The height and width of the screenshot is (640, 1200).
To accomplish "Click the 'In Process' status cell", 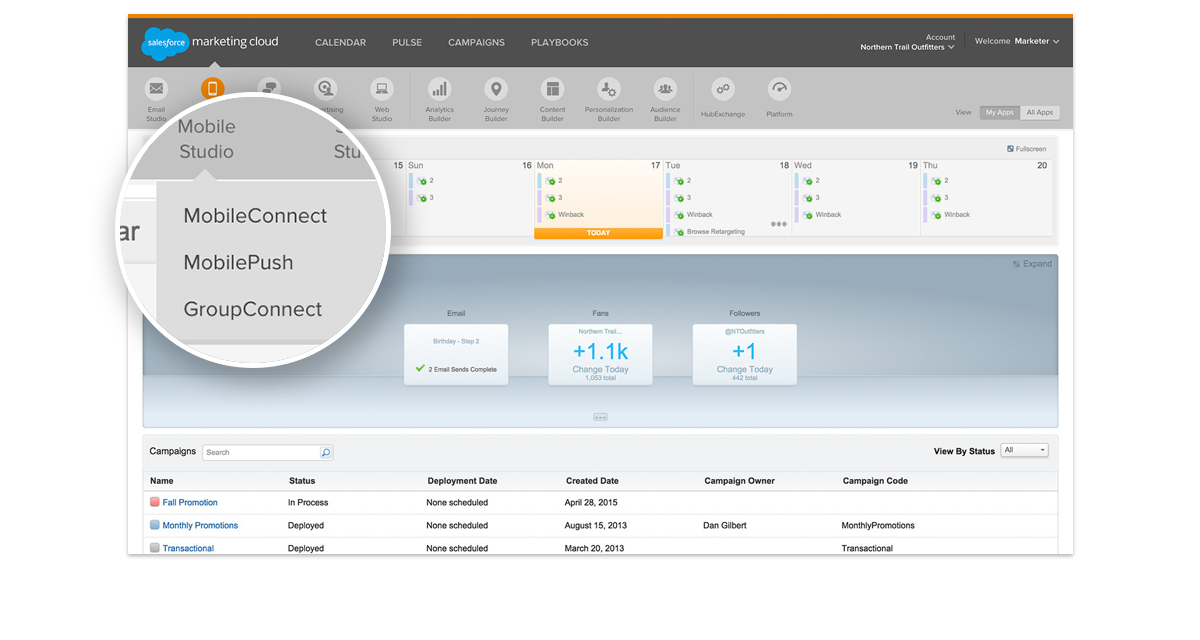I will coord(308,502).
